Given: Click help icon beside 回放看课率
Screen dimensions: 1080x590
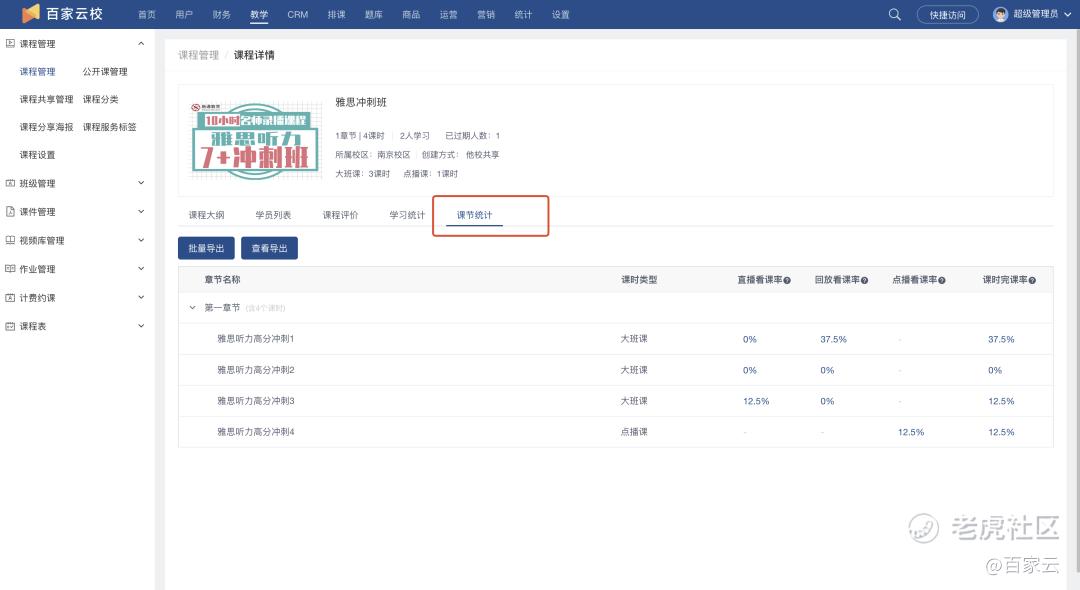Looking at the screenshot, I should click(x=864, y=280).
